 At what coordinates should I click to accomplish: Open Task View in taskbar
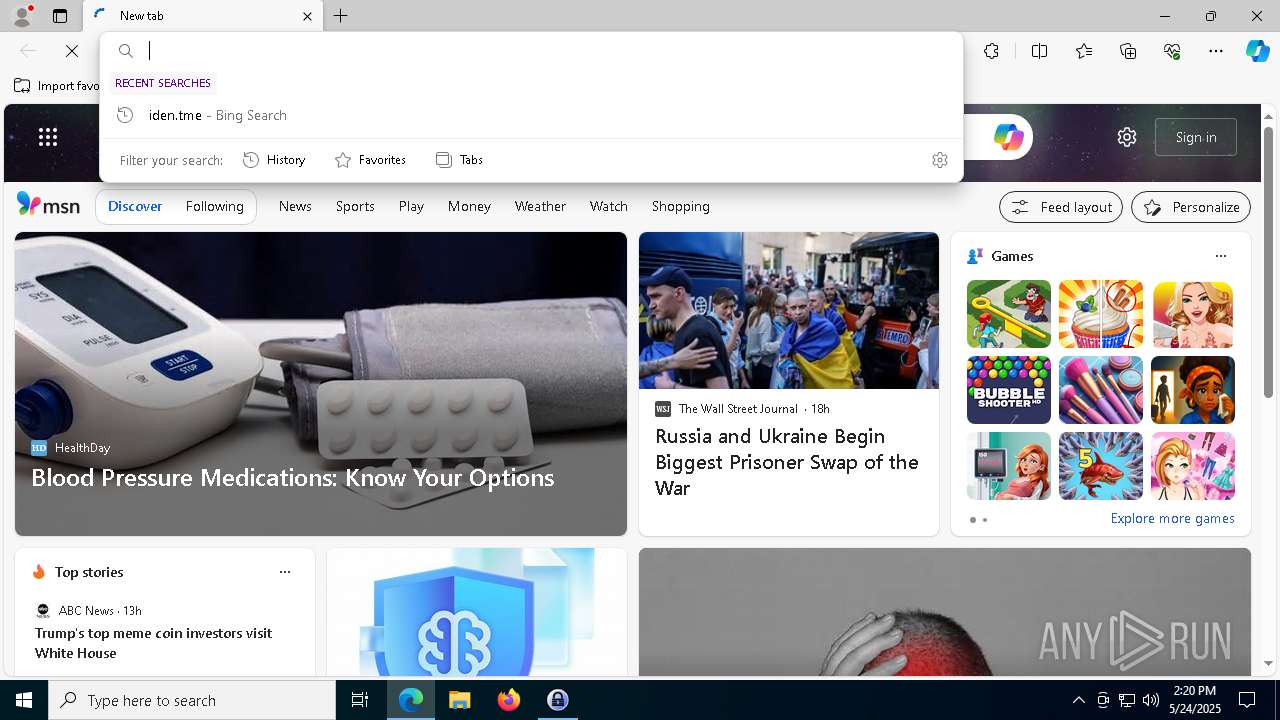tap(360, 700)
